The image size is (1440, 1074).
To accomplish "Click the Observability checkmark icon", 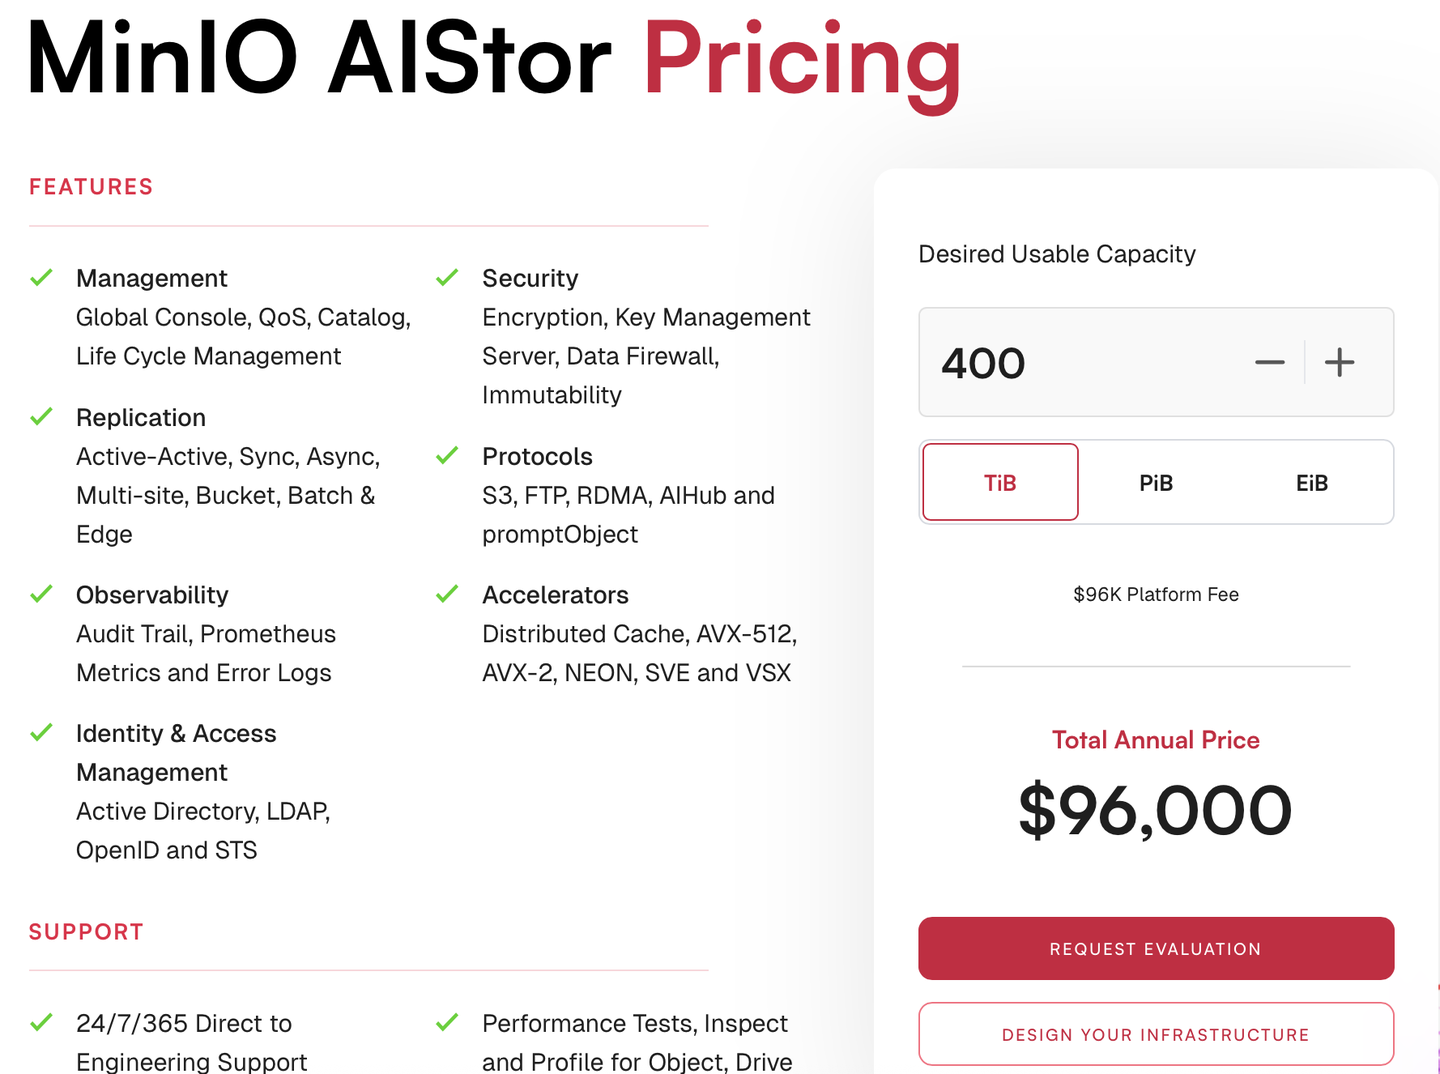I will point(41,595).
